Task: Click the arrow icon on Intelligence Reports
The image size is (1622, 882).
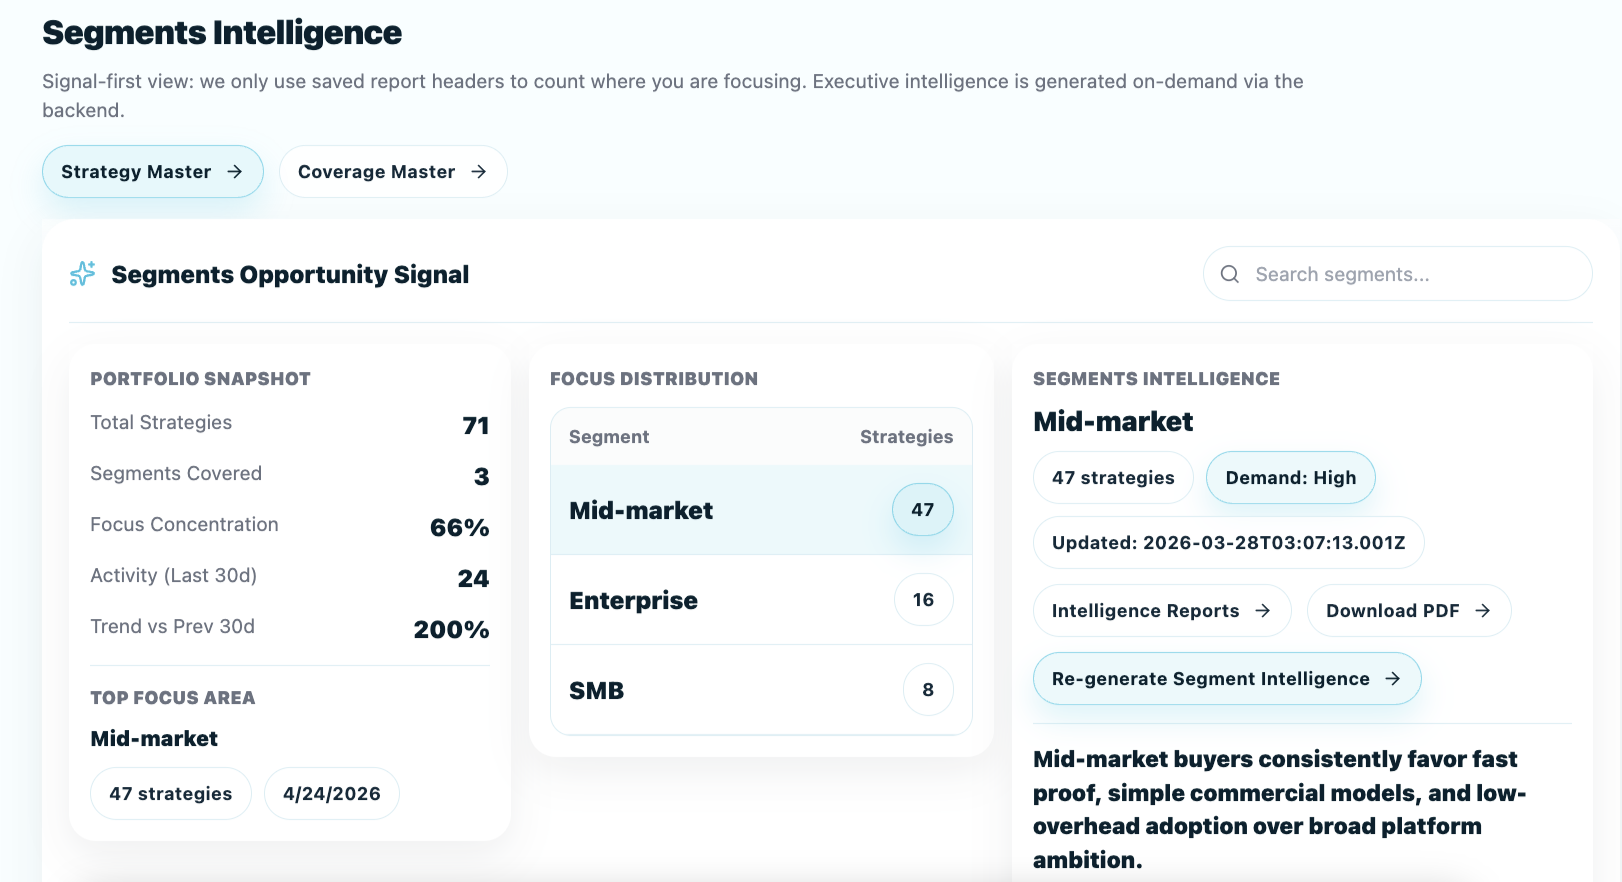Action: (x=1263, y=611)
